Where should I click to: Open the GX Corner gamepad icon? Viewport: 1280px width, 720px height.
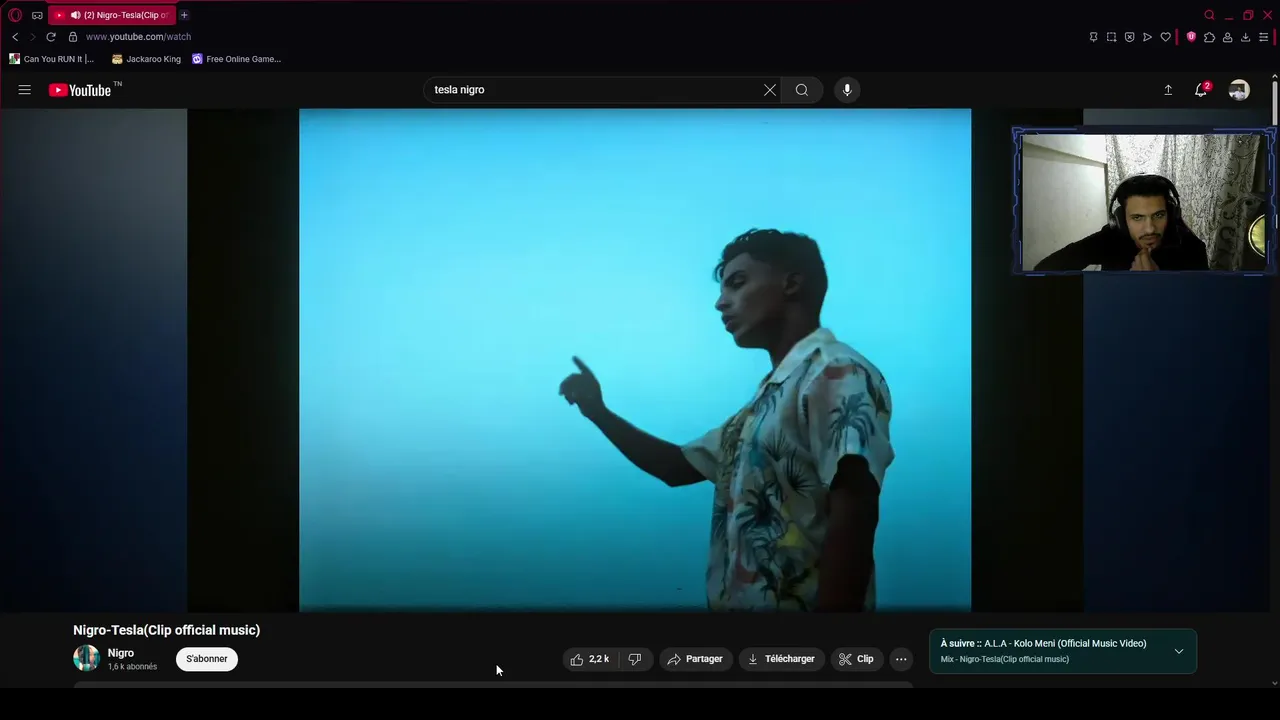click(37, 15)
